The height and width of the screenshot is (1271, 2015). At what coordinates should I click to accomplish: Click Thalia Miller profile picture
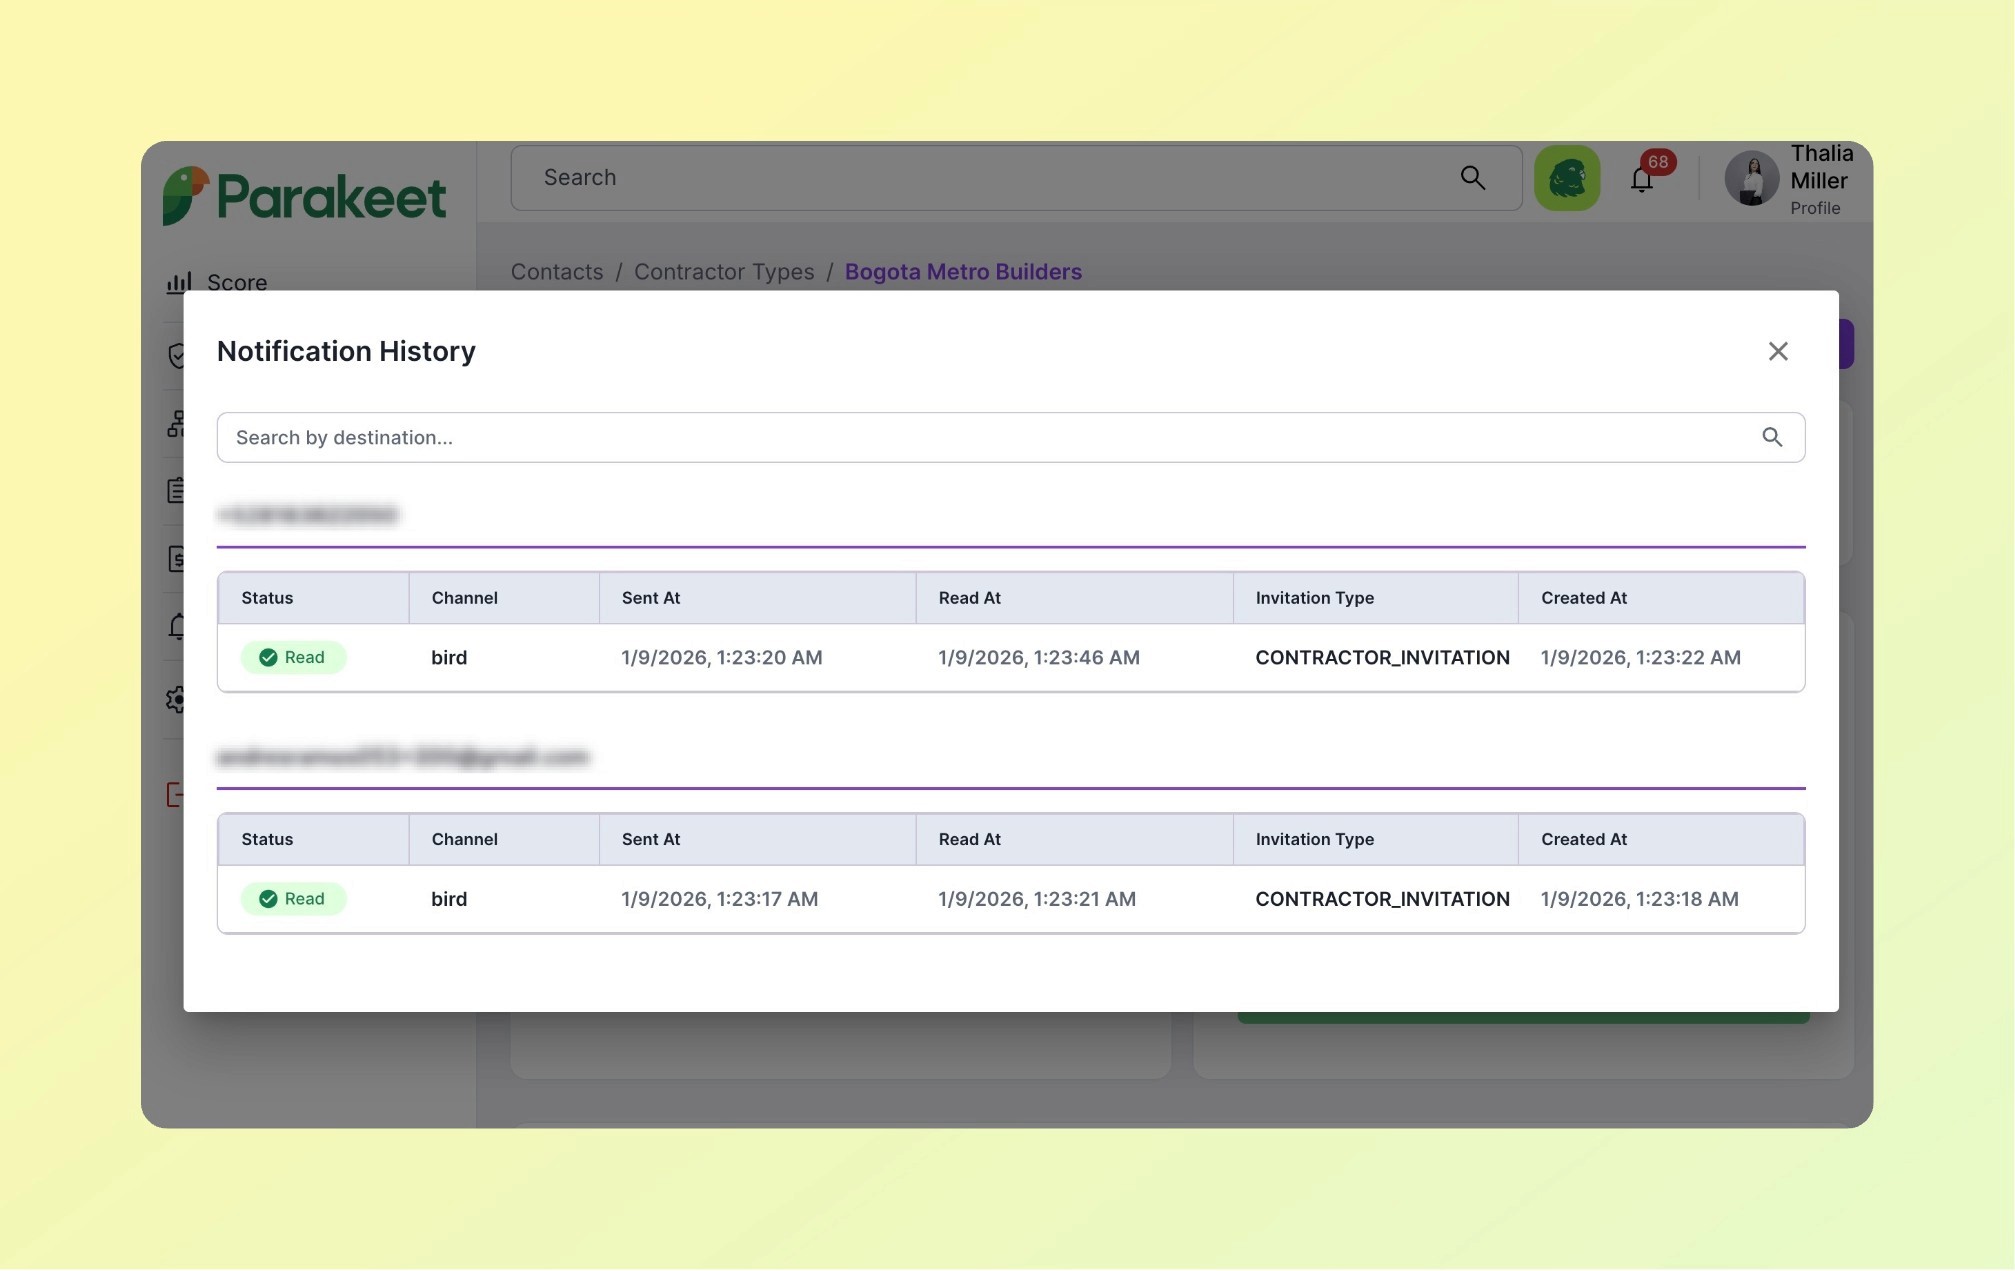tap(1752, 179)
